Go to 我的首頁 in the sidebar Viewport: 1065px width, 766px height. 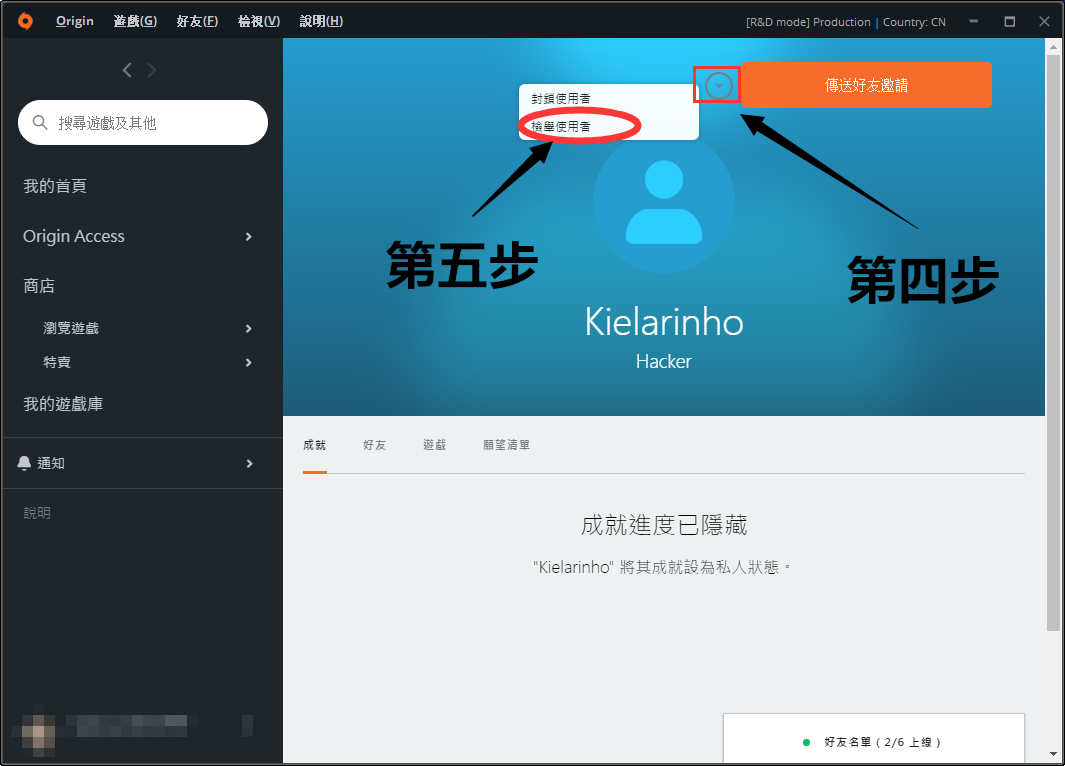(x=55, y=186)
